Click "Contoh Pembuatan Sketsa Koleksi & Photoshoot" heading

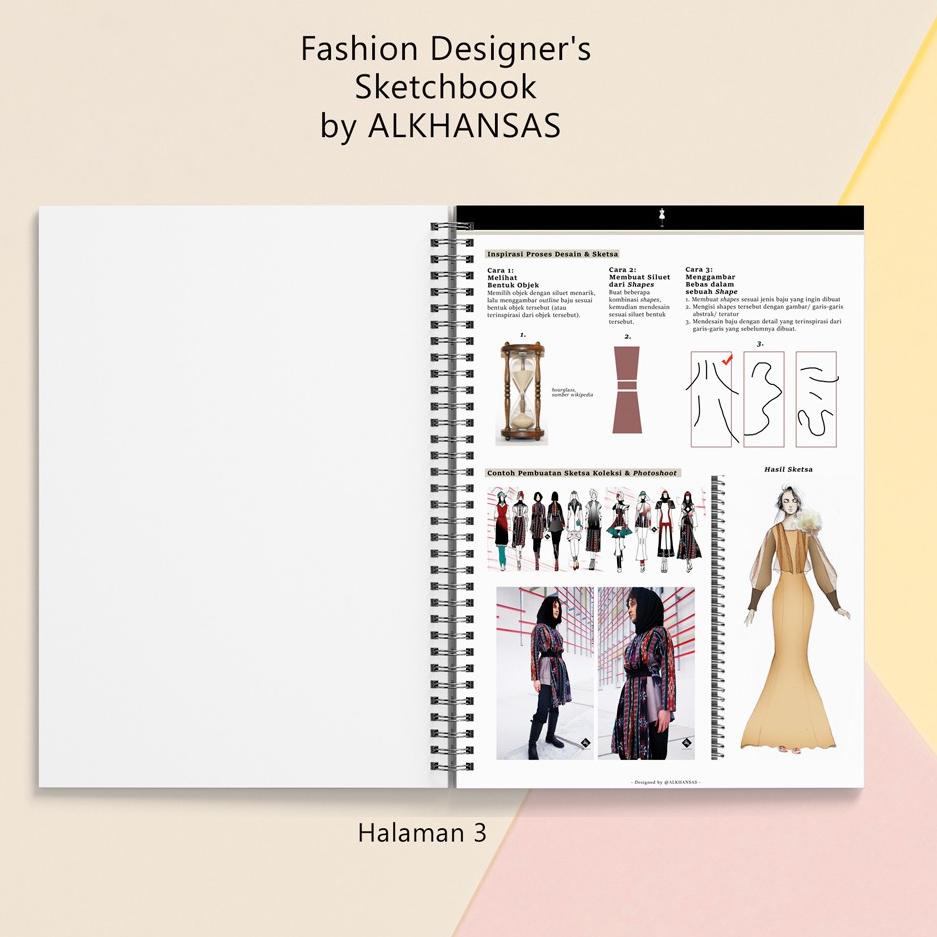(x=582, y=473)
